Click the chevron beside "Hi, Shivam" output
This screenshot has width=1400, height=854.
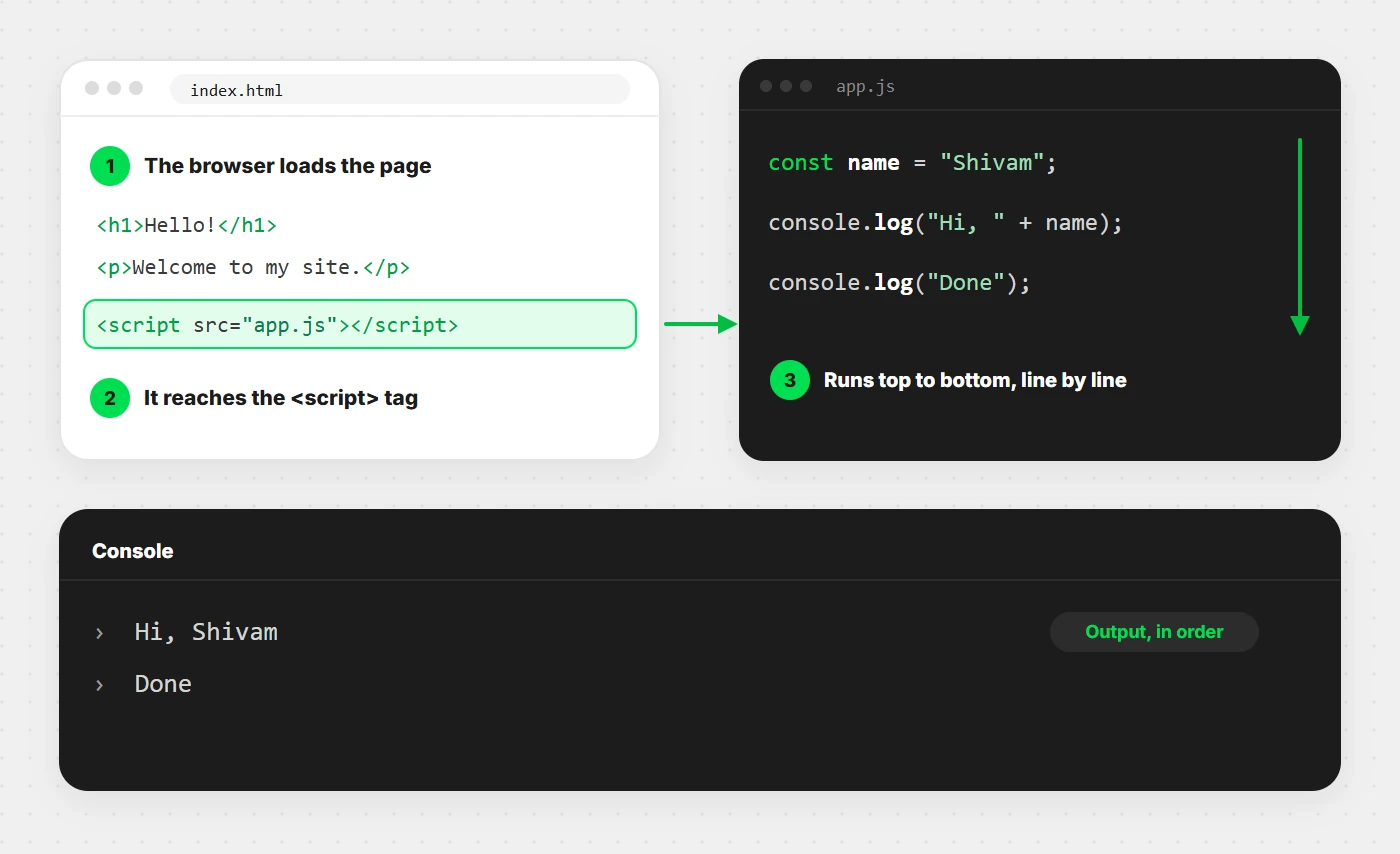99,633
